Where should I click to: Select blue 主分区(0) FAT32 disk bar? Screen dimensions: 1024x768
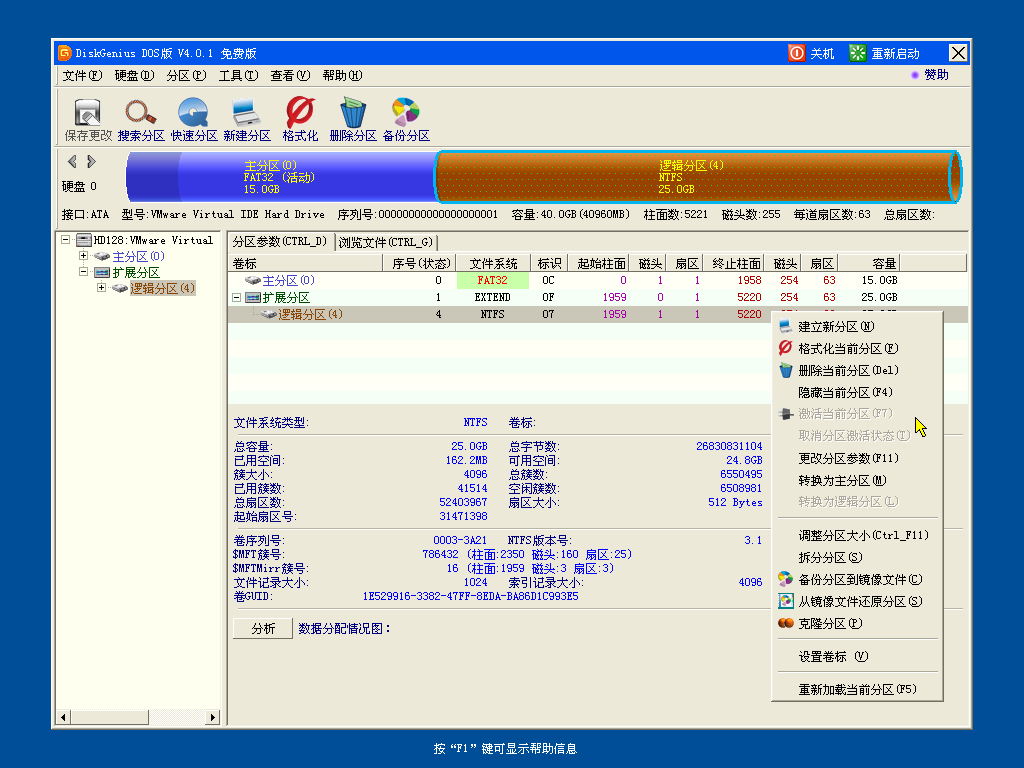pos(281,177)
